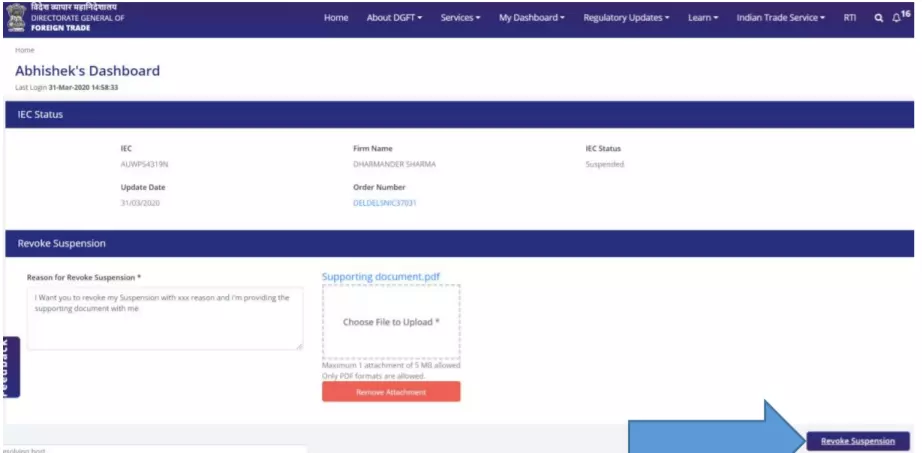Click the Revoke Suspension section header
922x453 pixels.
coord(460,244)
